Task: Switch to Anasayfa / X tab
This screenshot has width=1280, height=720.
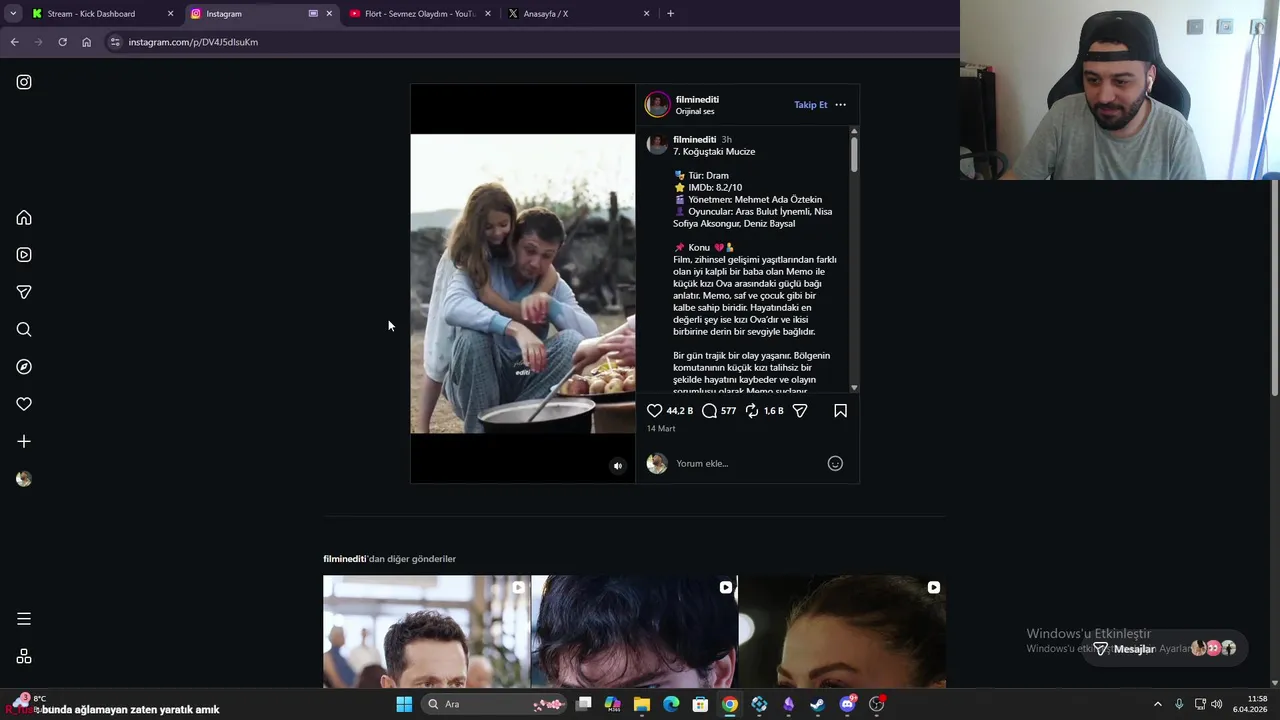Action: click(578, 14)
